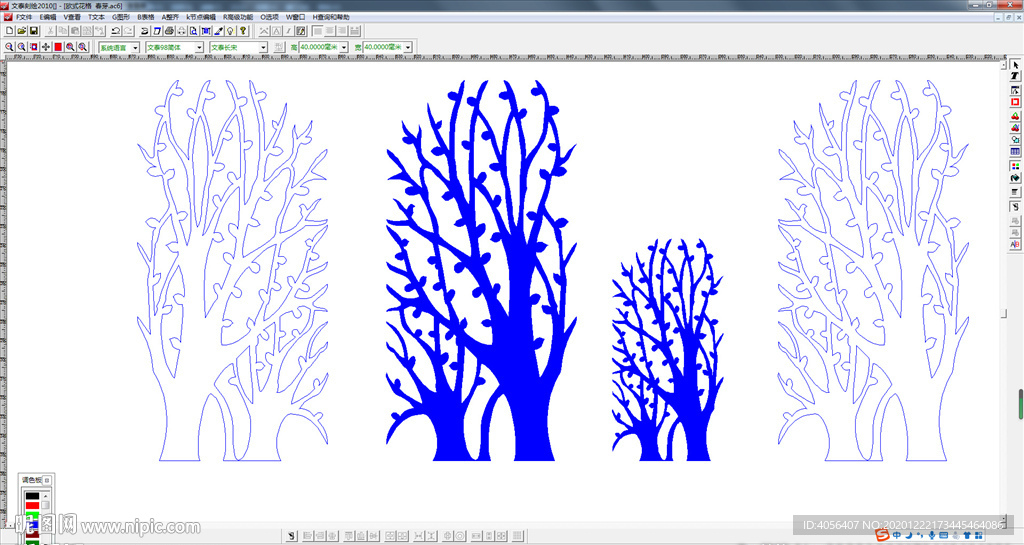The image size is (1024, 545).
Task: Open the G图形 menu
Action: click(121, 17)
